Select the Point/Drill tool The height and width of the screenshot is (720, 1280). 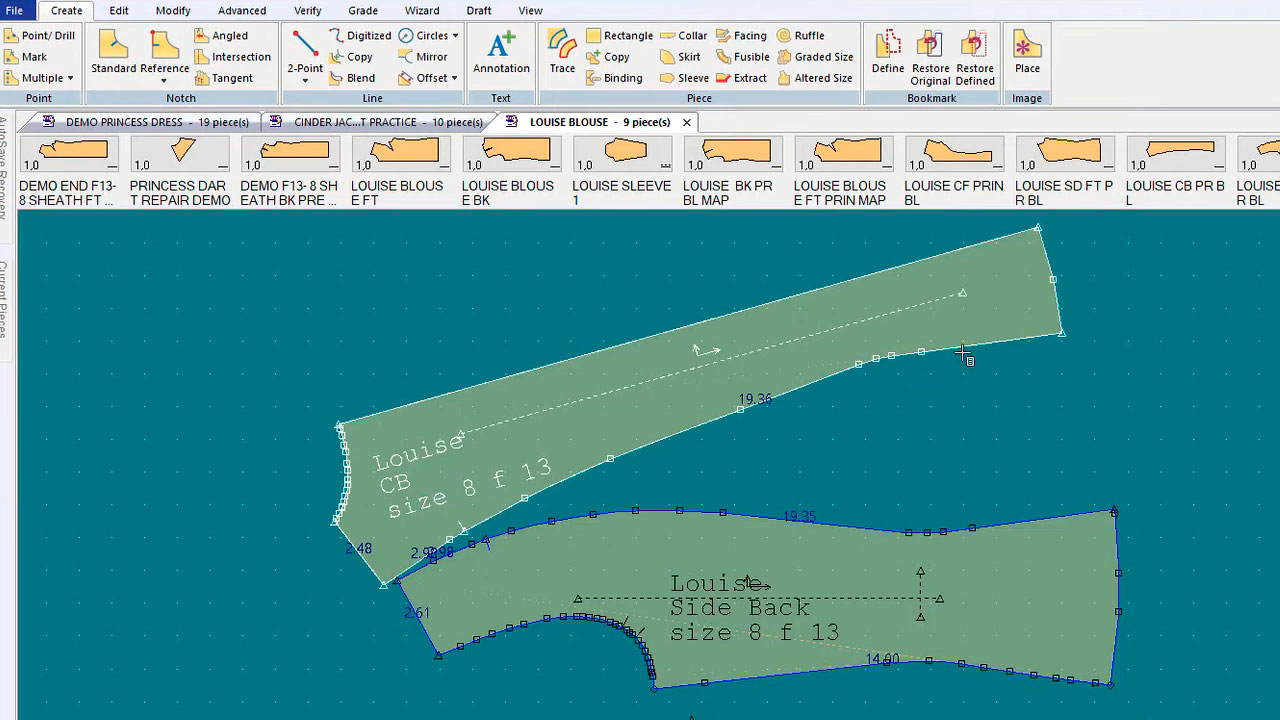tap(39, 36)
